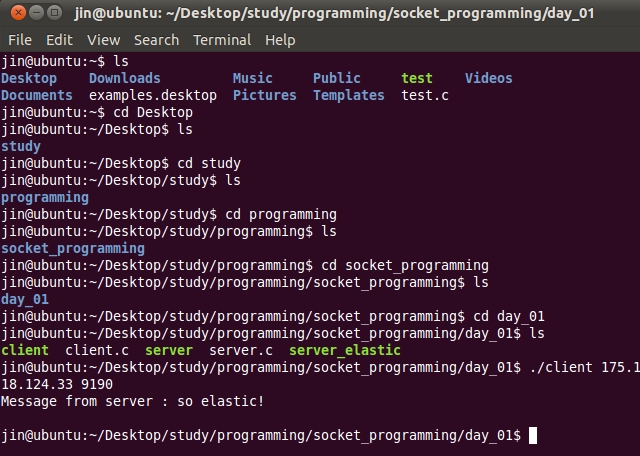
Task: Open the Help menu
Action: point(280,40)
